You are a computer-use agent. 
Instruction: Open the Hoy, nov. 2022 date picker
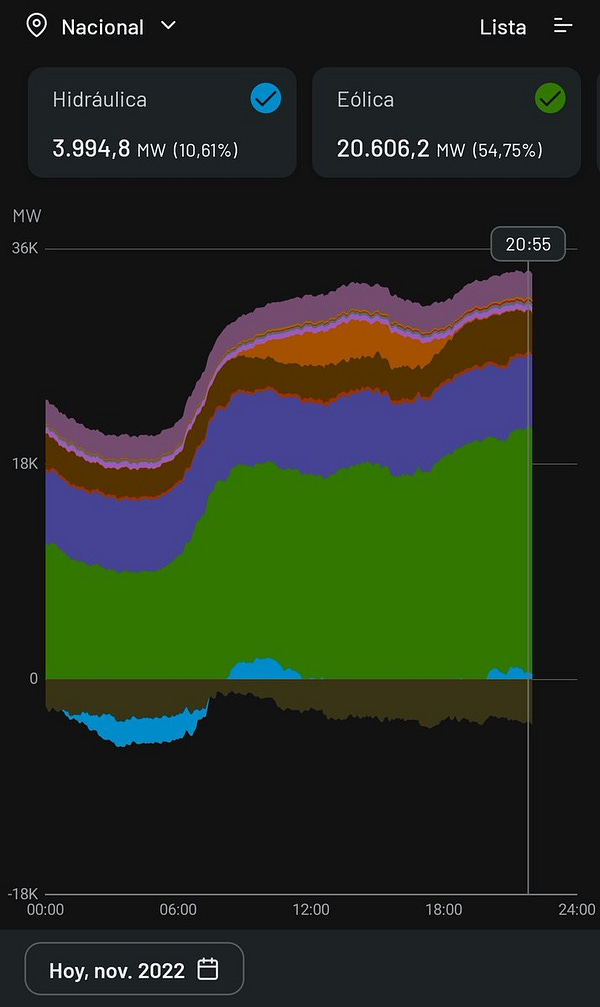(134, 968)
